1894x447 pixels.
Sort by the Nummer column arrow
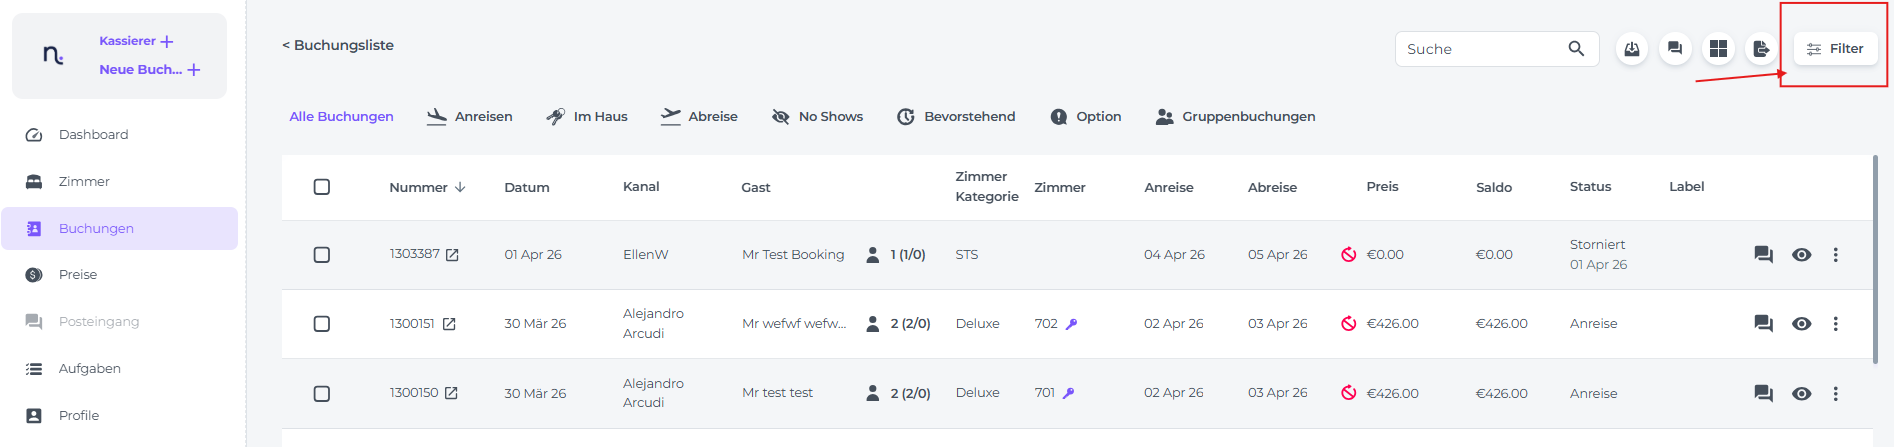click(x=460, y=187)
